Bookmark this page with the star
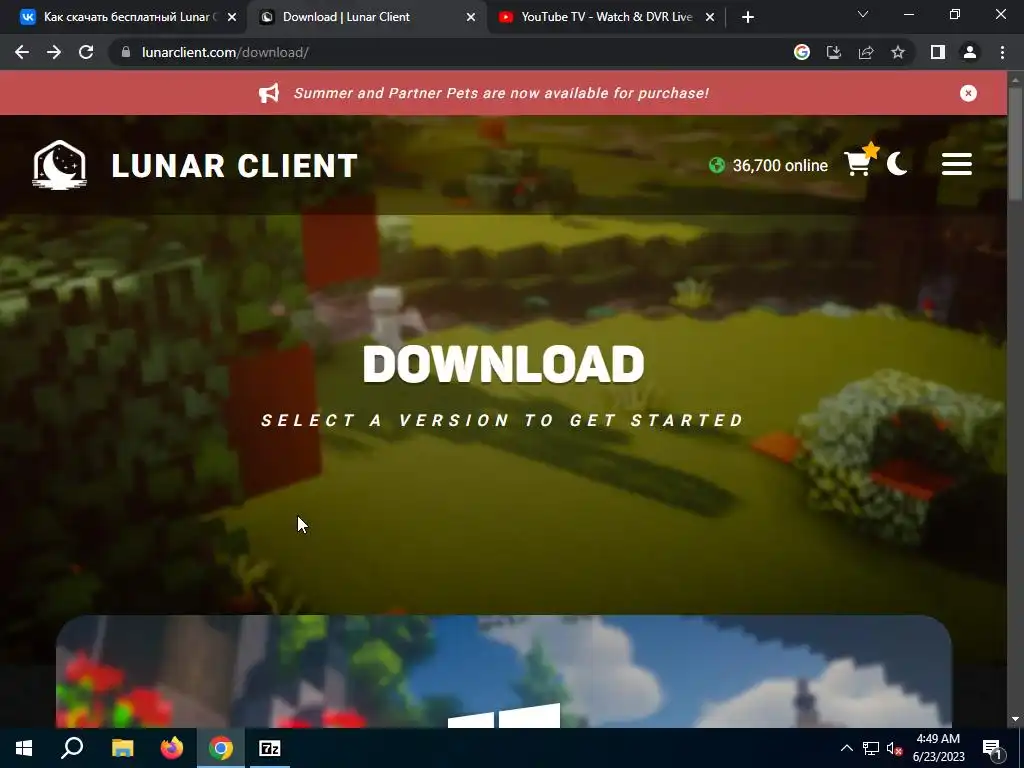The height and width of the screenshot is (768, 1024). pyautogui.click(x=898, y=52)
